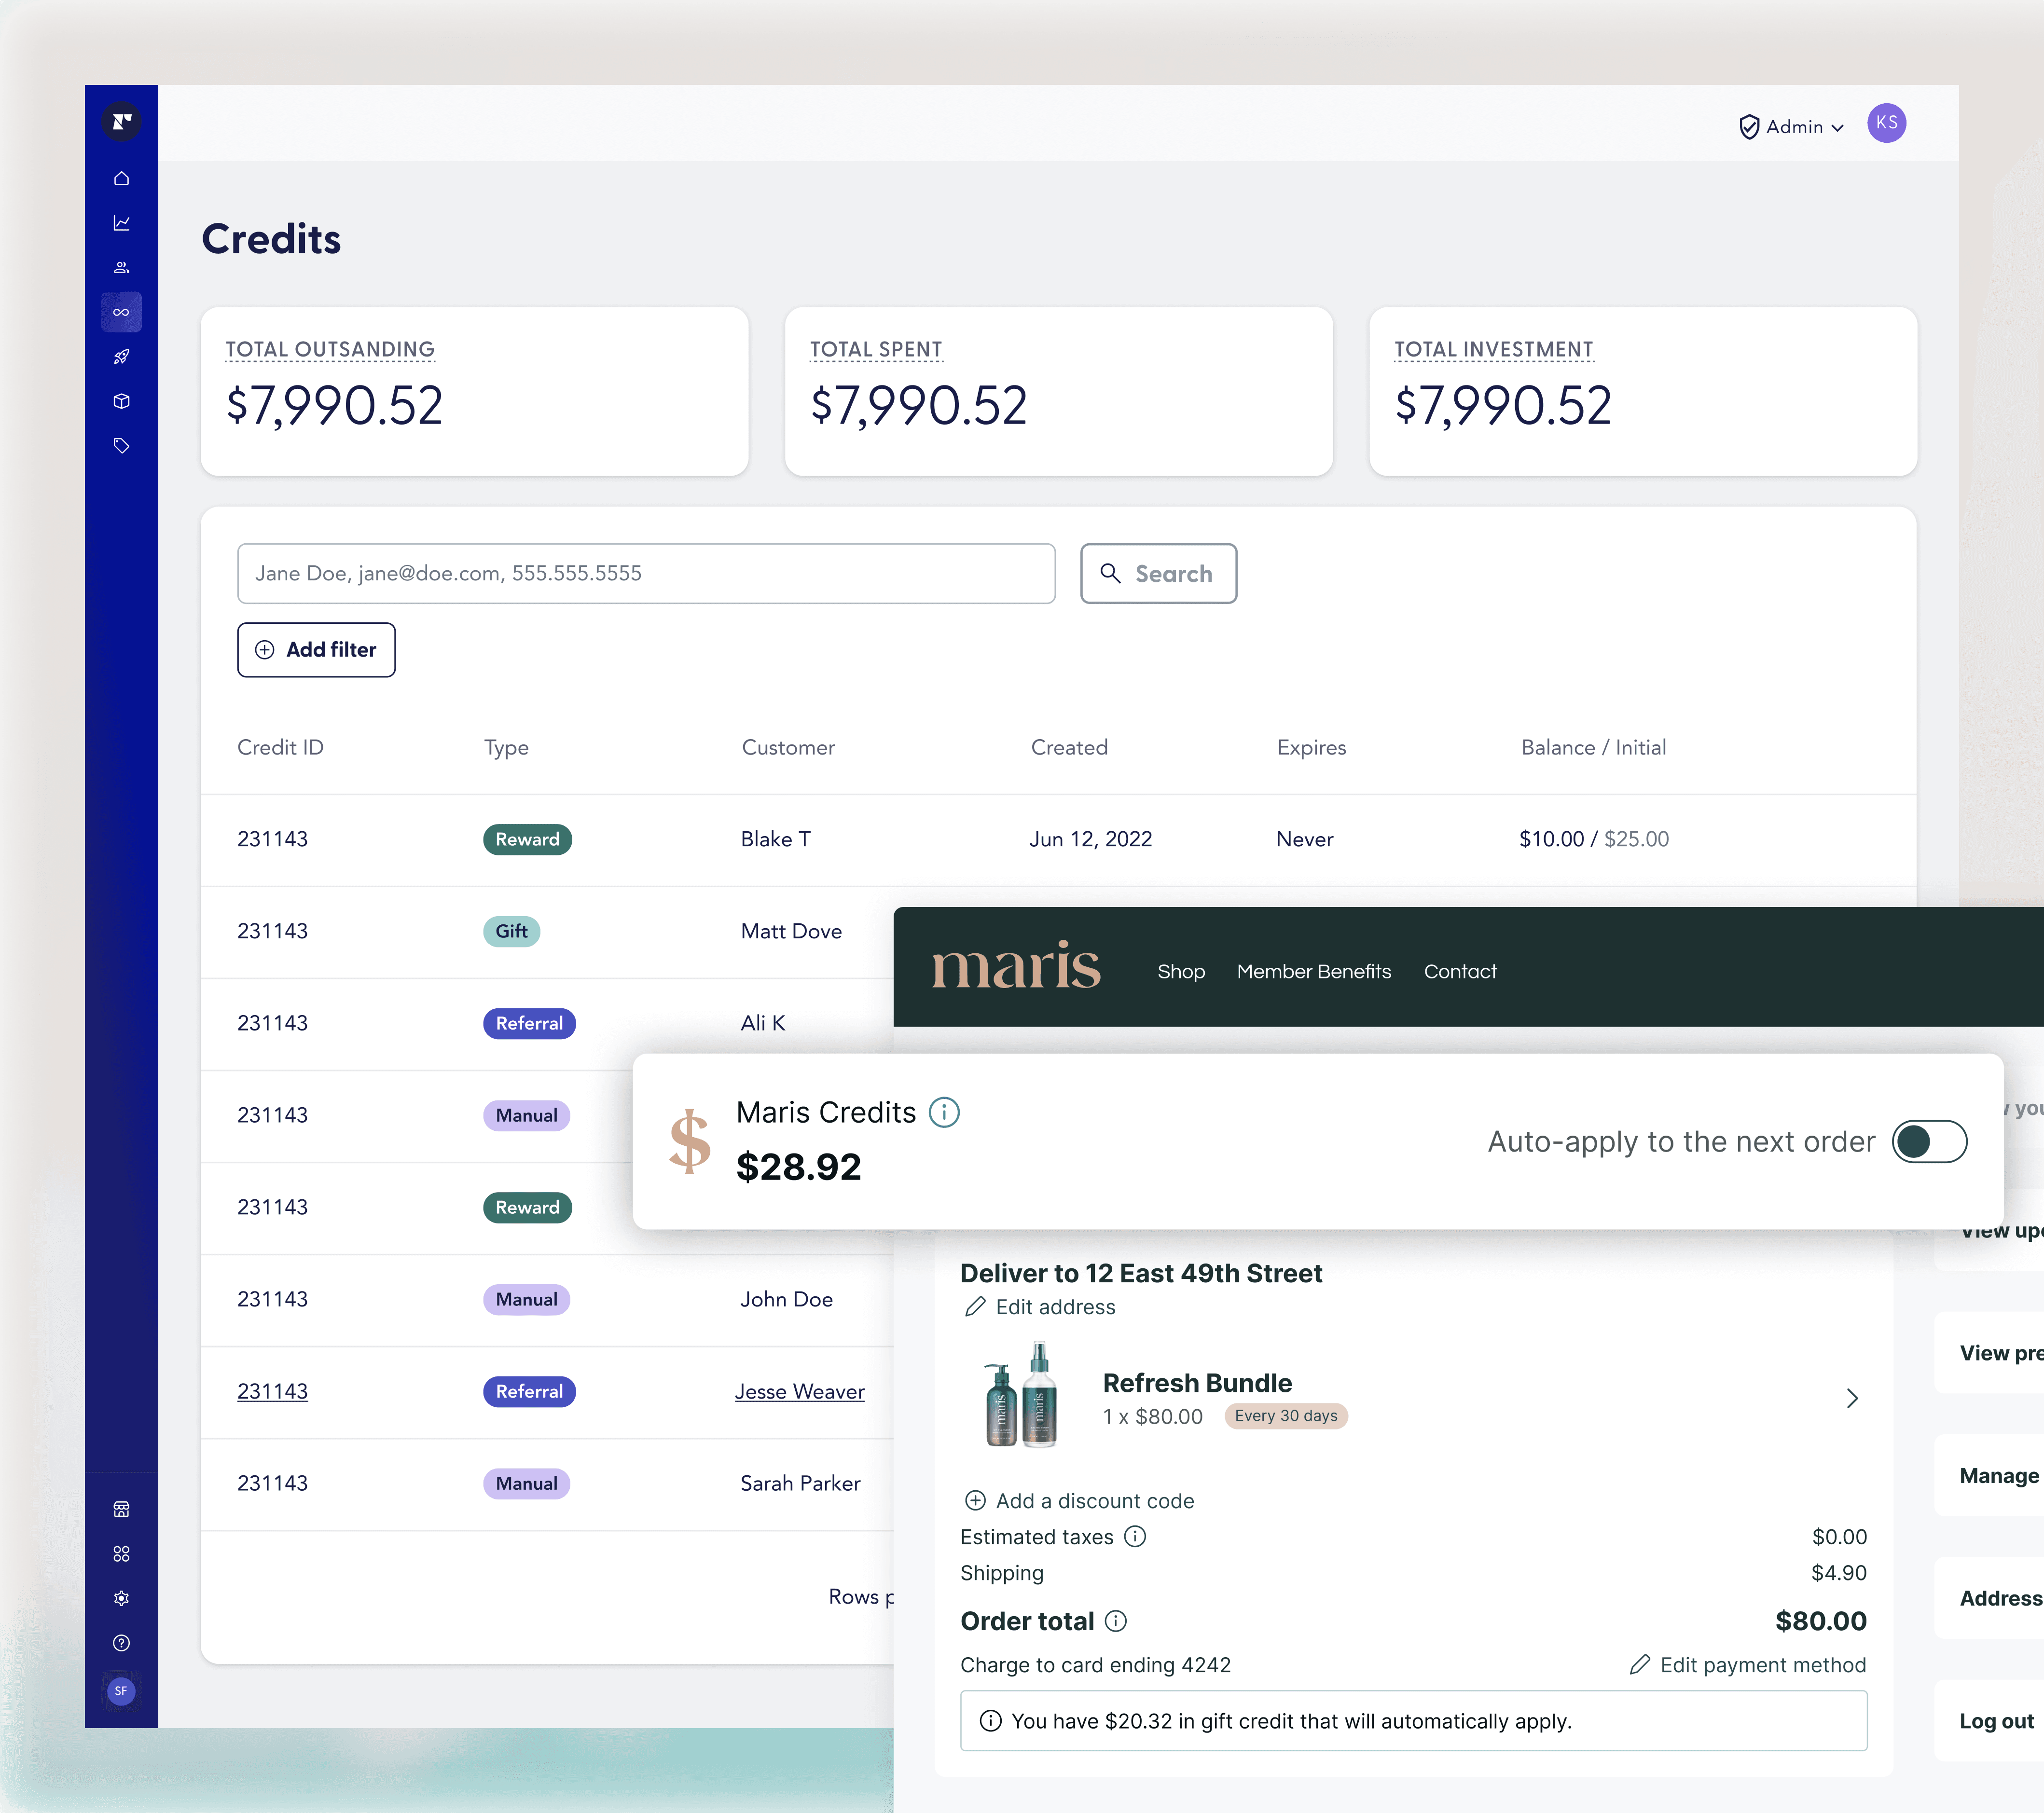Click the Every 30 days frequency badge
Image resolution: width=2044 pixels, height=1813 pixels.
pyautogui.click(x=1286, y=1416)
